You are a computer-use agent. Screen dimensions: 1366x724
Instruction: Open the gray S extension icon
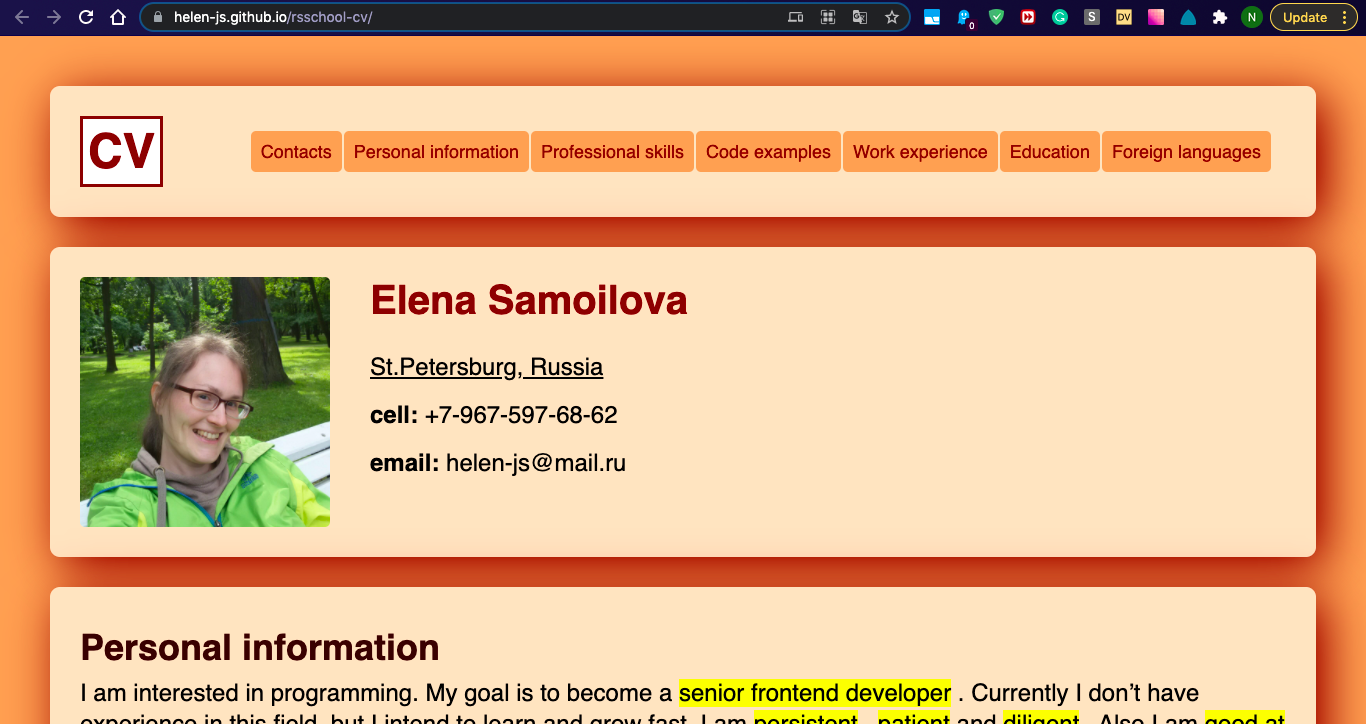click(1092, 17)
